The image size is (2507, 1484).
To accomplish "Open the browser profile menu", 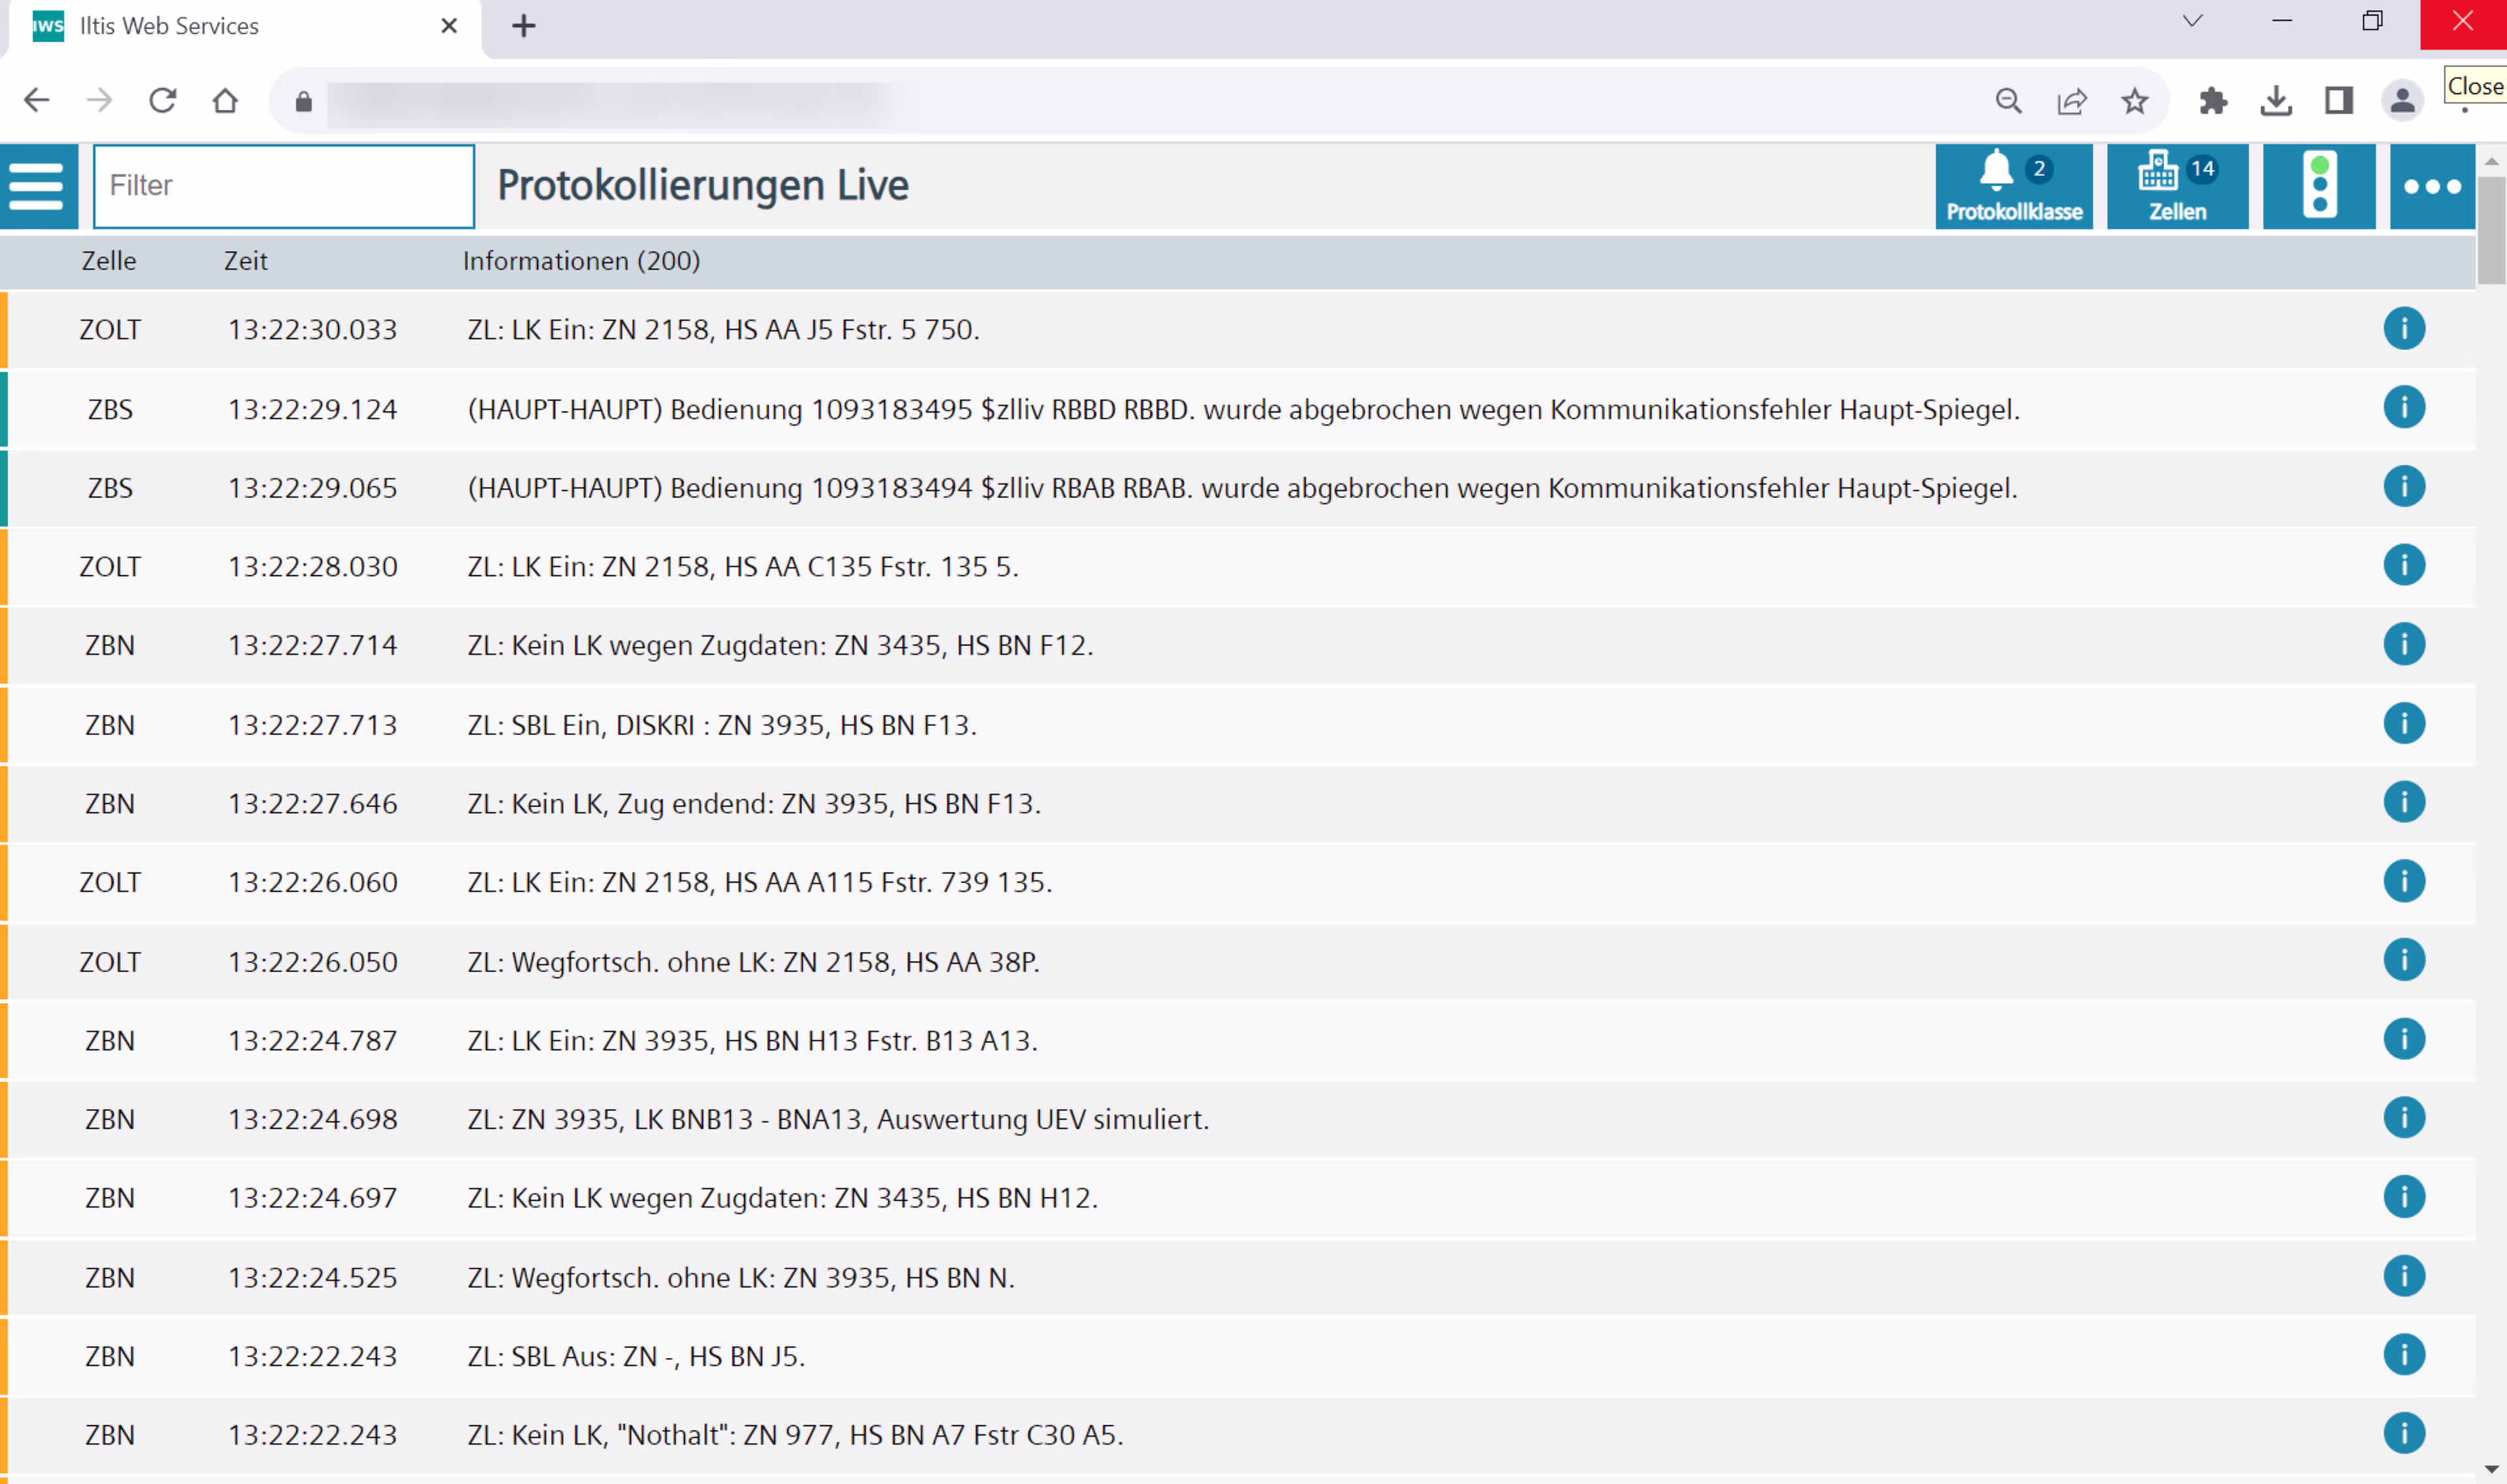I will click(2401, 100).
